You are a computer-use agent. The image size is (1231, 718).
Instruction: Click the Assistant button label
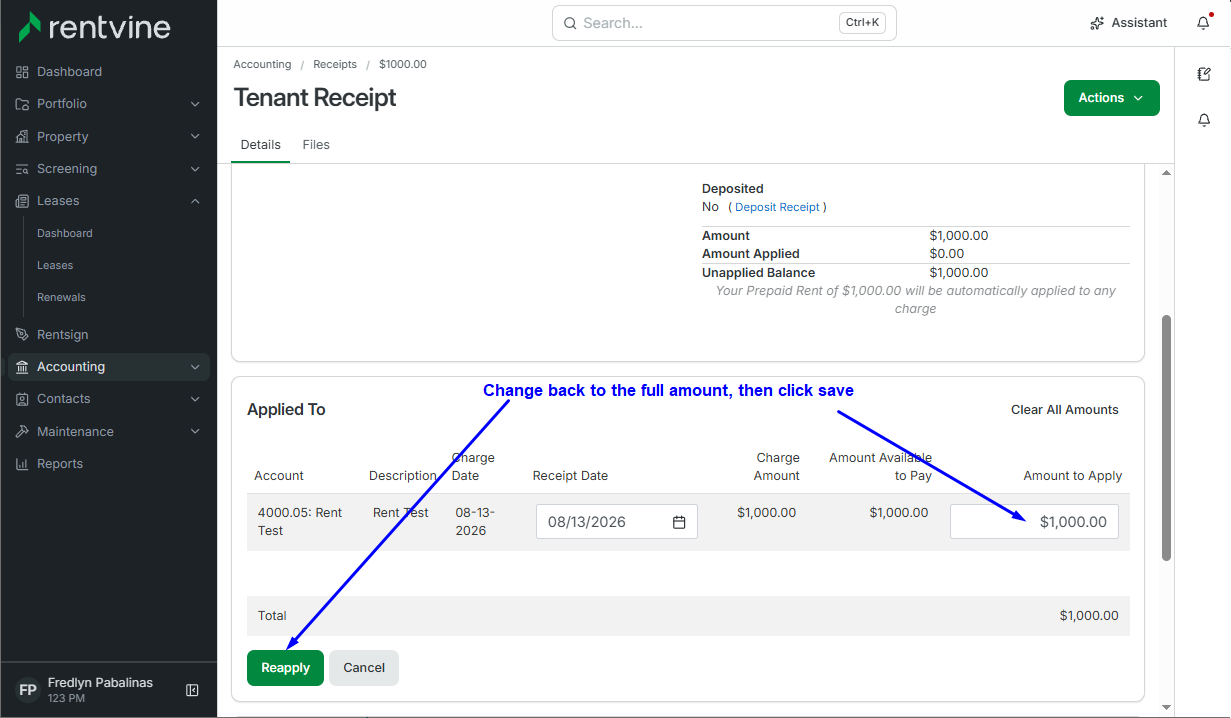click(1139, 23)
